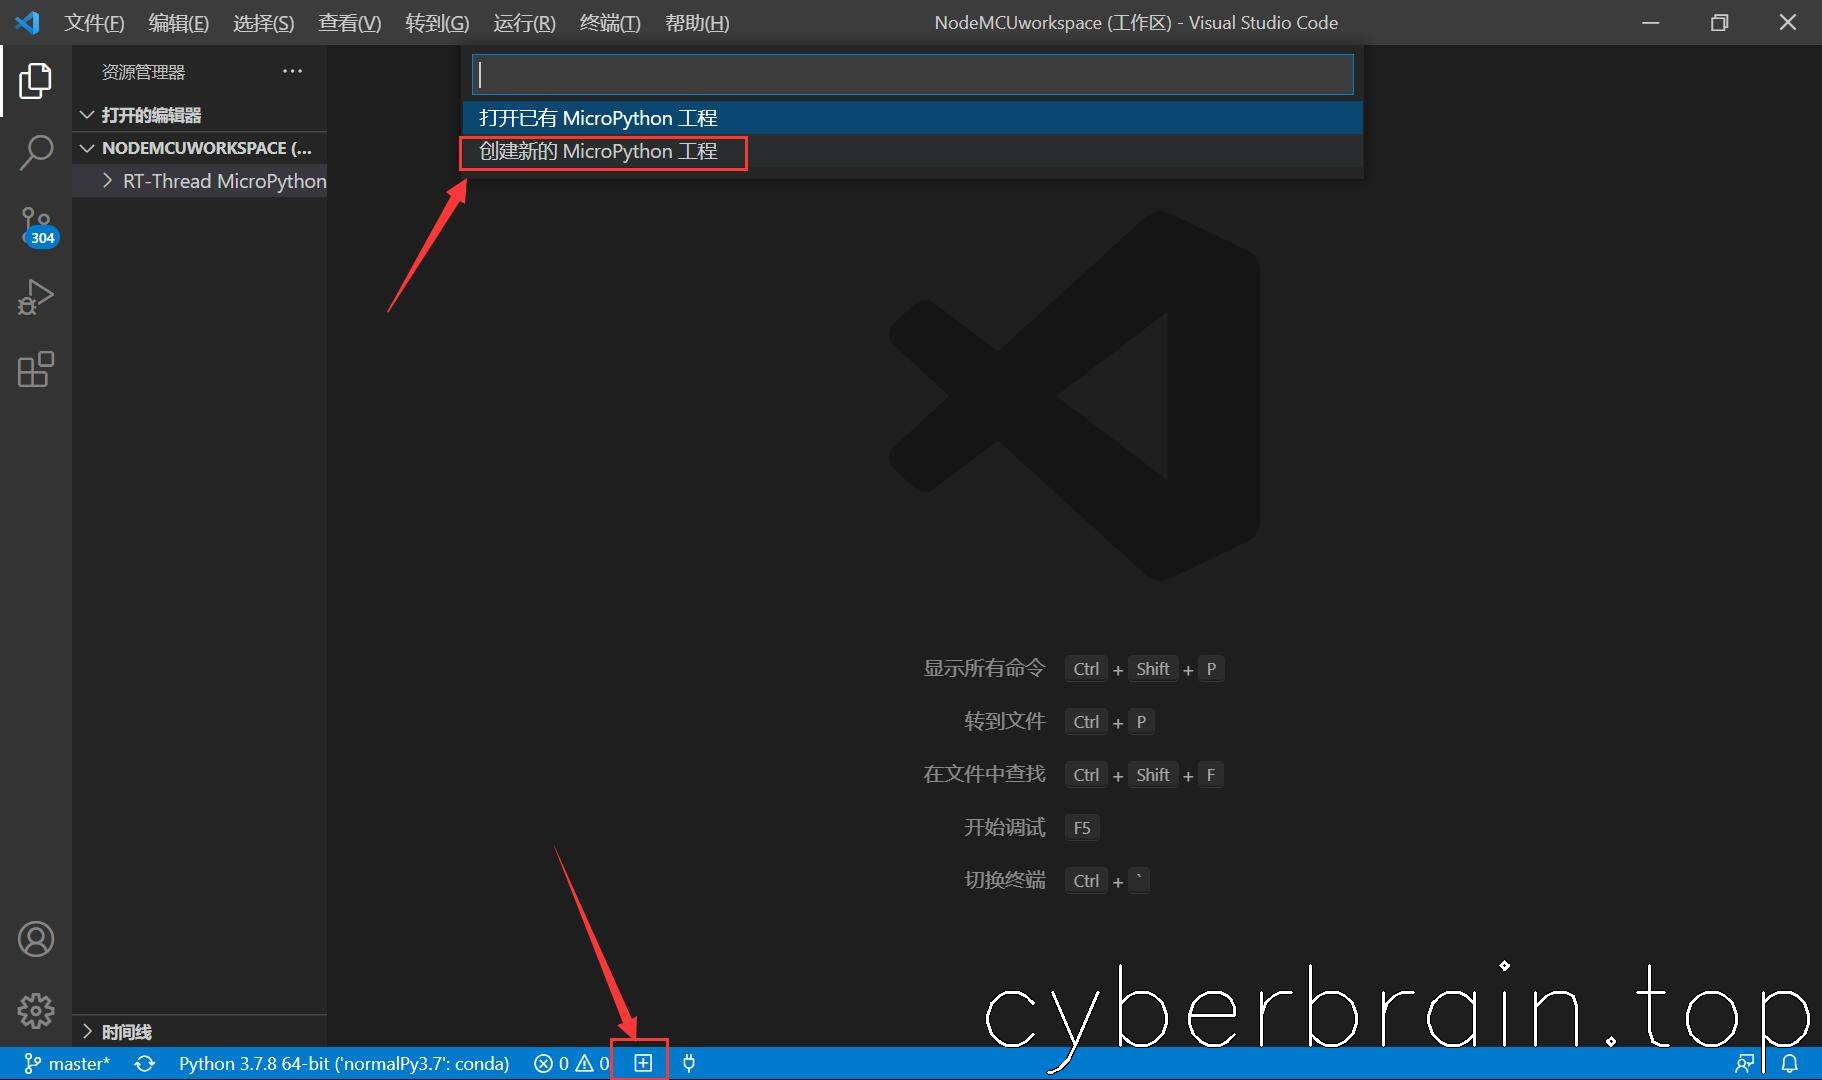Minimize the Visual Studio Code window

(1651, 22)
